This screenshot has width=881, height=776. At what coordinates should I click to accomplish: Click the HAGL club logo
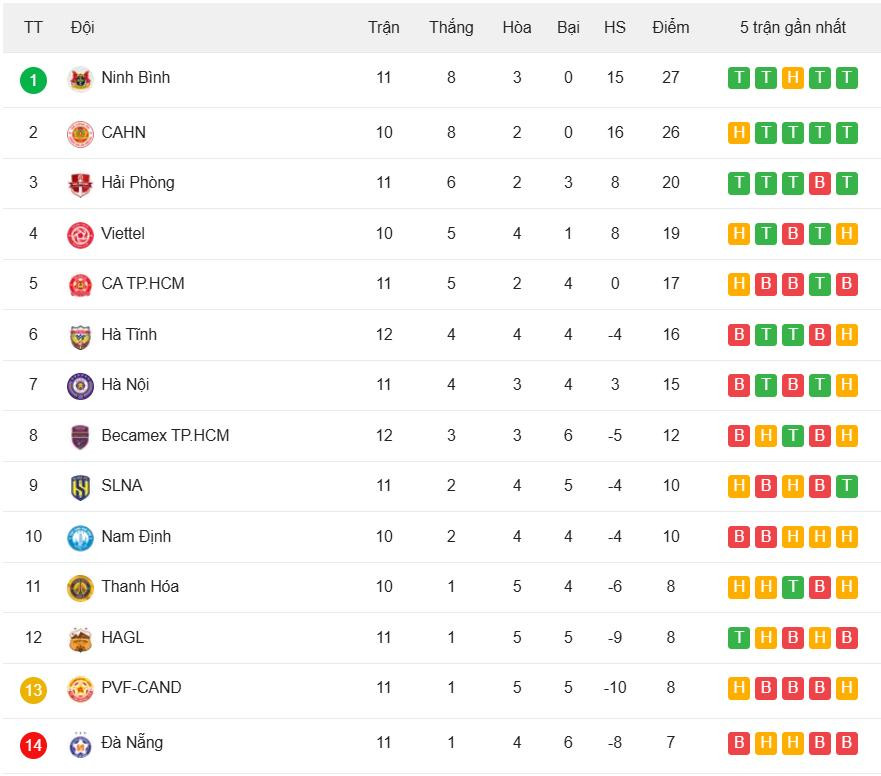(x=80, y=639)
